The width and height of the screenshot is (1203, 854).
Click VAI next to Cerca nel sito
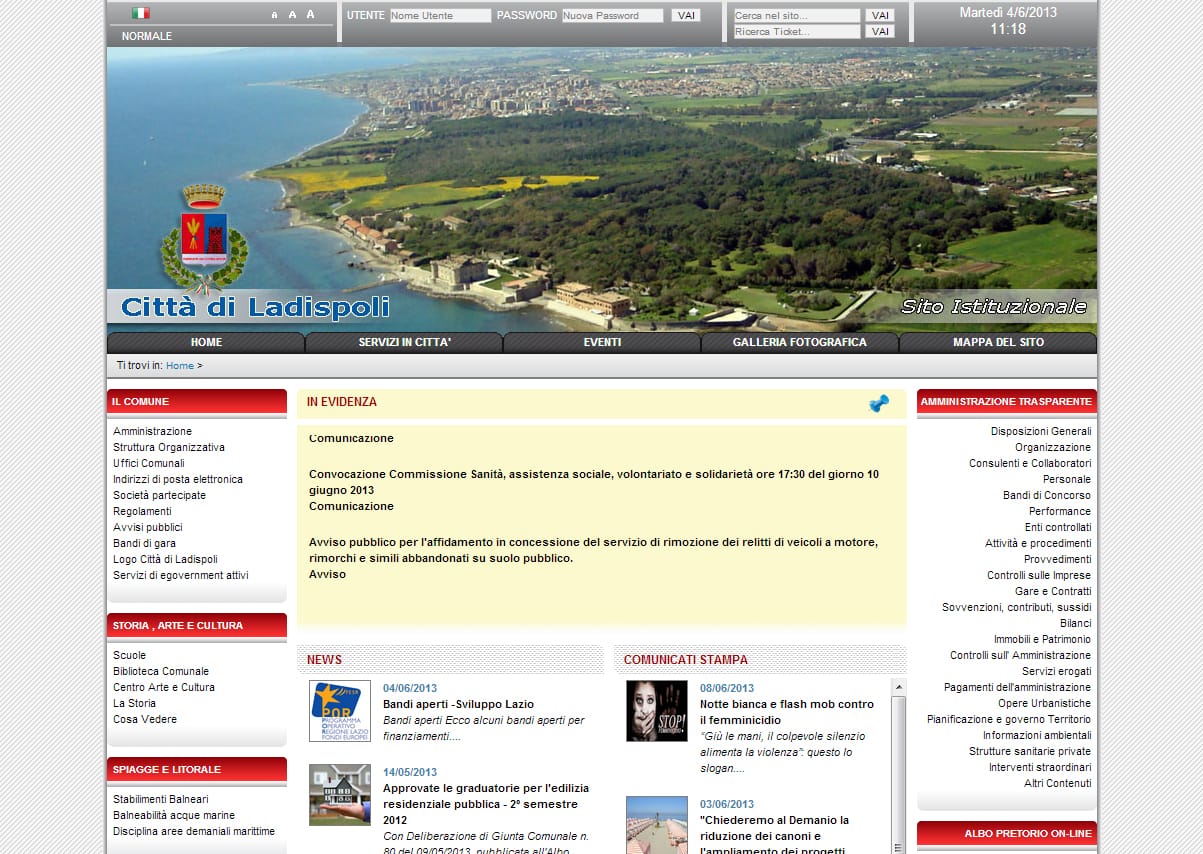coord(879,15)
